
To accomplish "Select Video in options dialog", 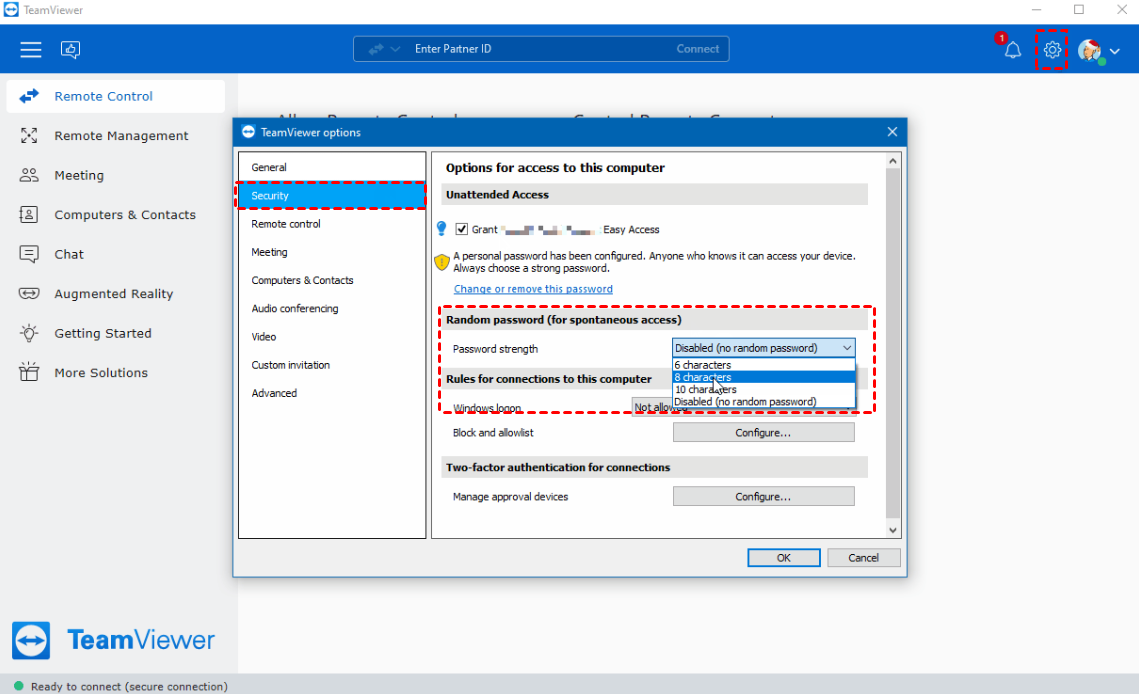I will 332,336.
